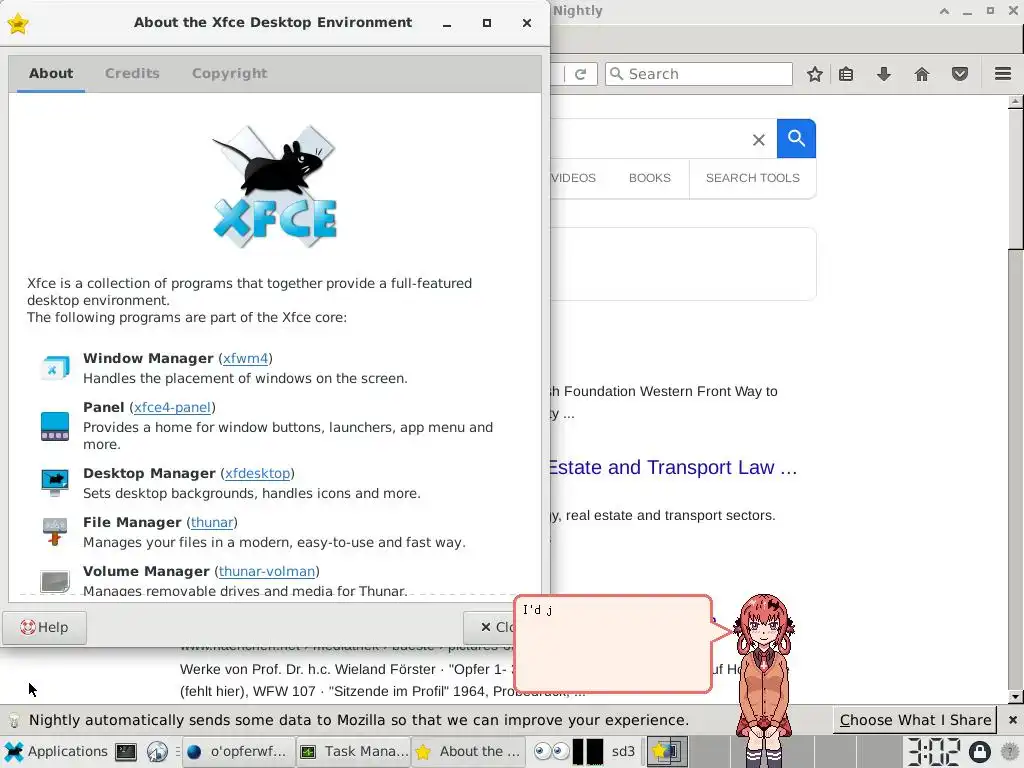The width and height of the screenshot is (1024, 768).
Task: Click the mascot's speech bubble
Action: point(613,643)
